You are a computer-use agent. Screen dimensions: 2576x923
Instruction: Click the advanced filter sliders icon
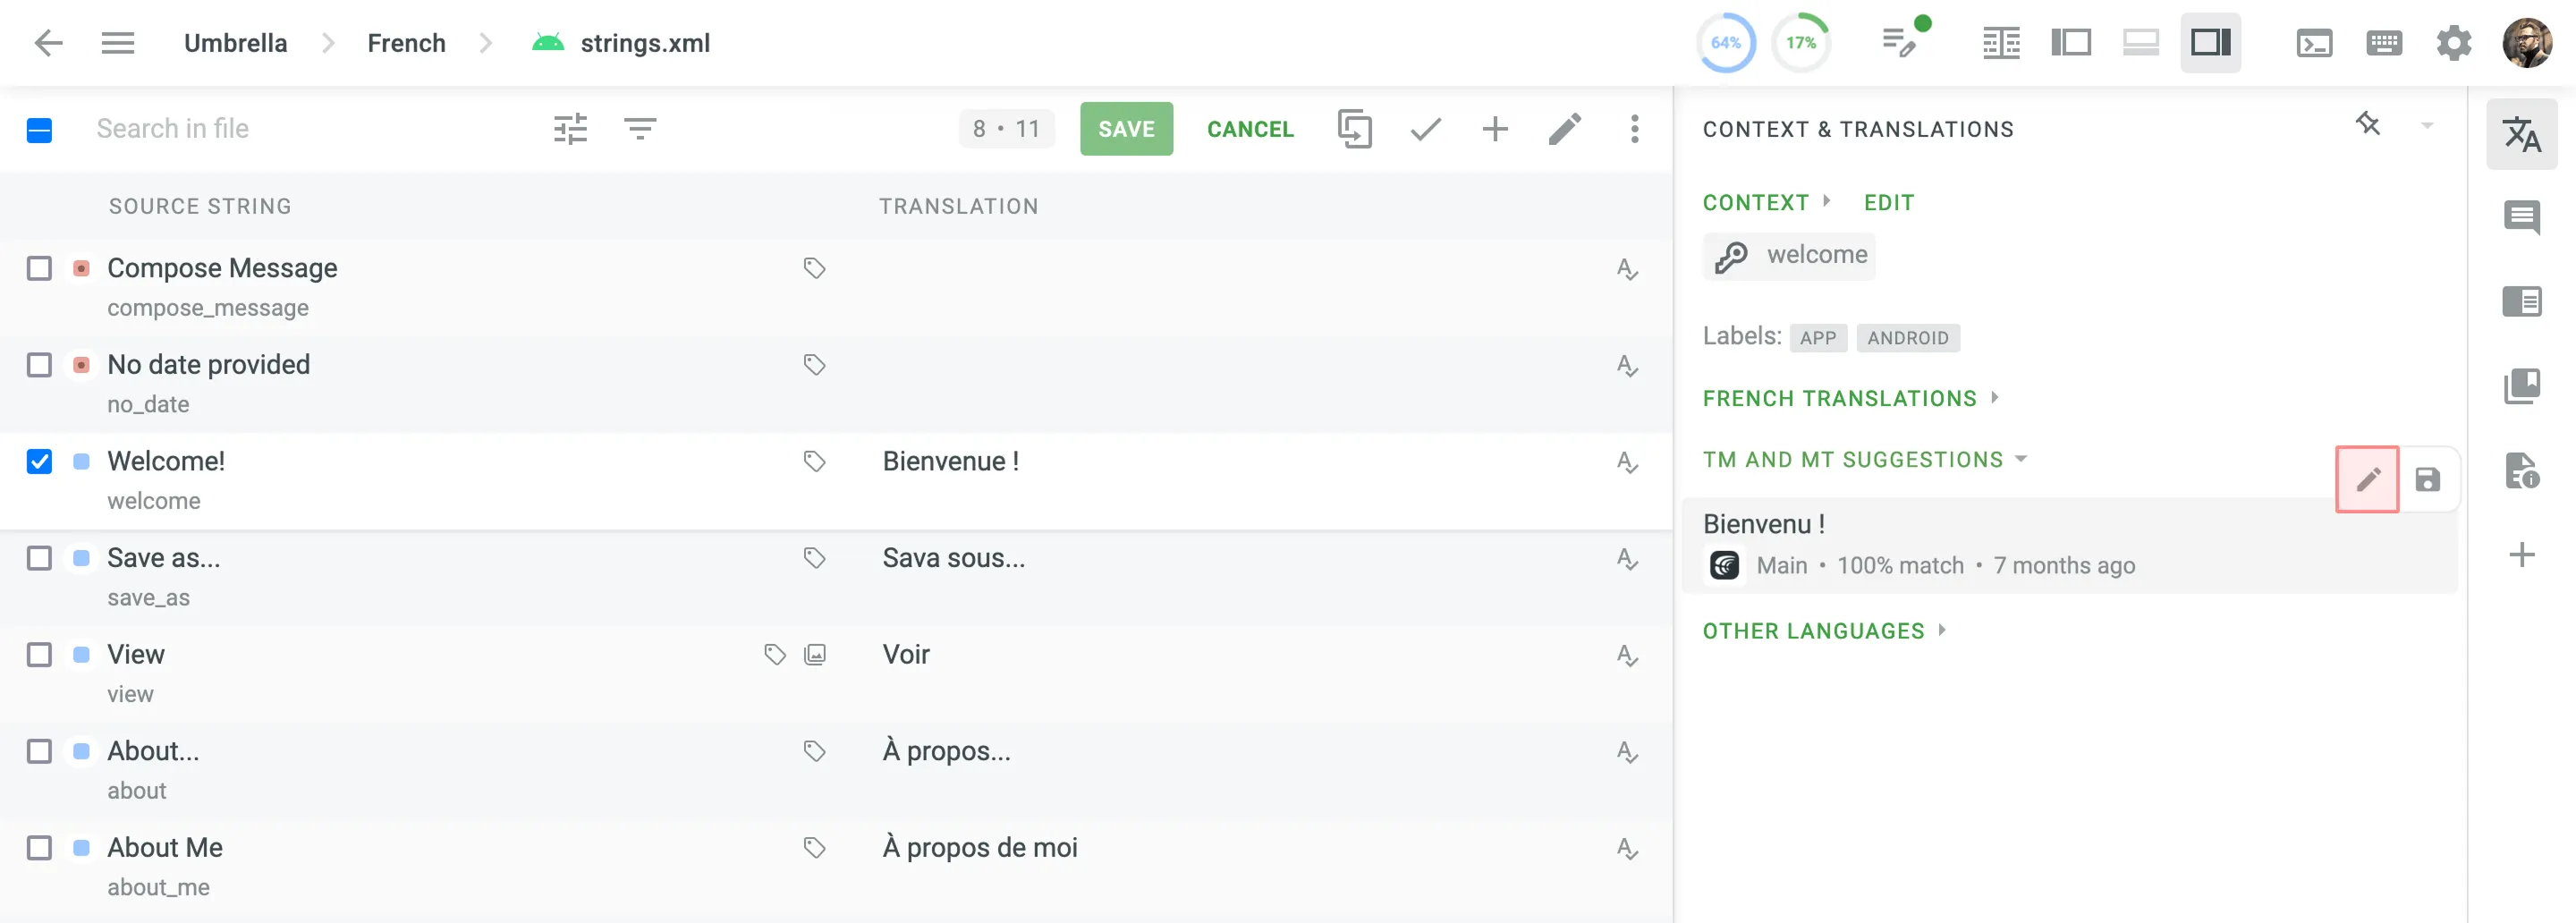coord(570,129)
